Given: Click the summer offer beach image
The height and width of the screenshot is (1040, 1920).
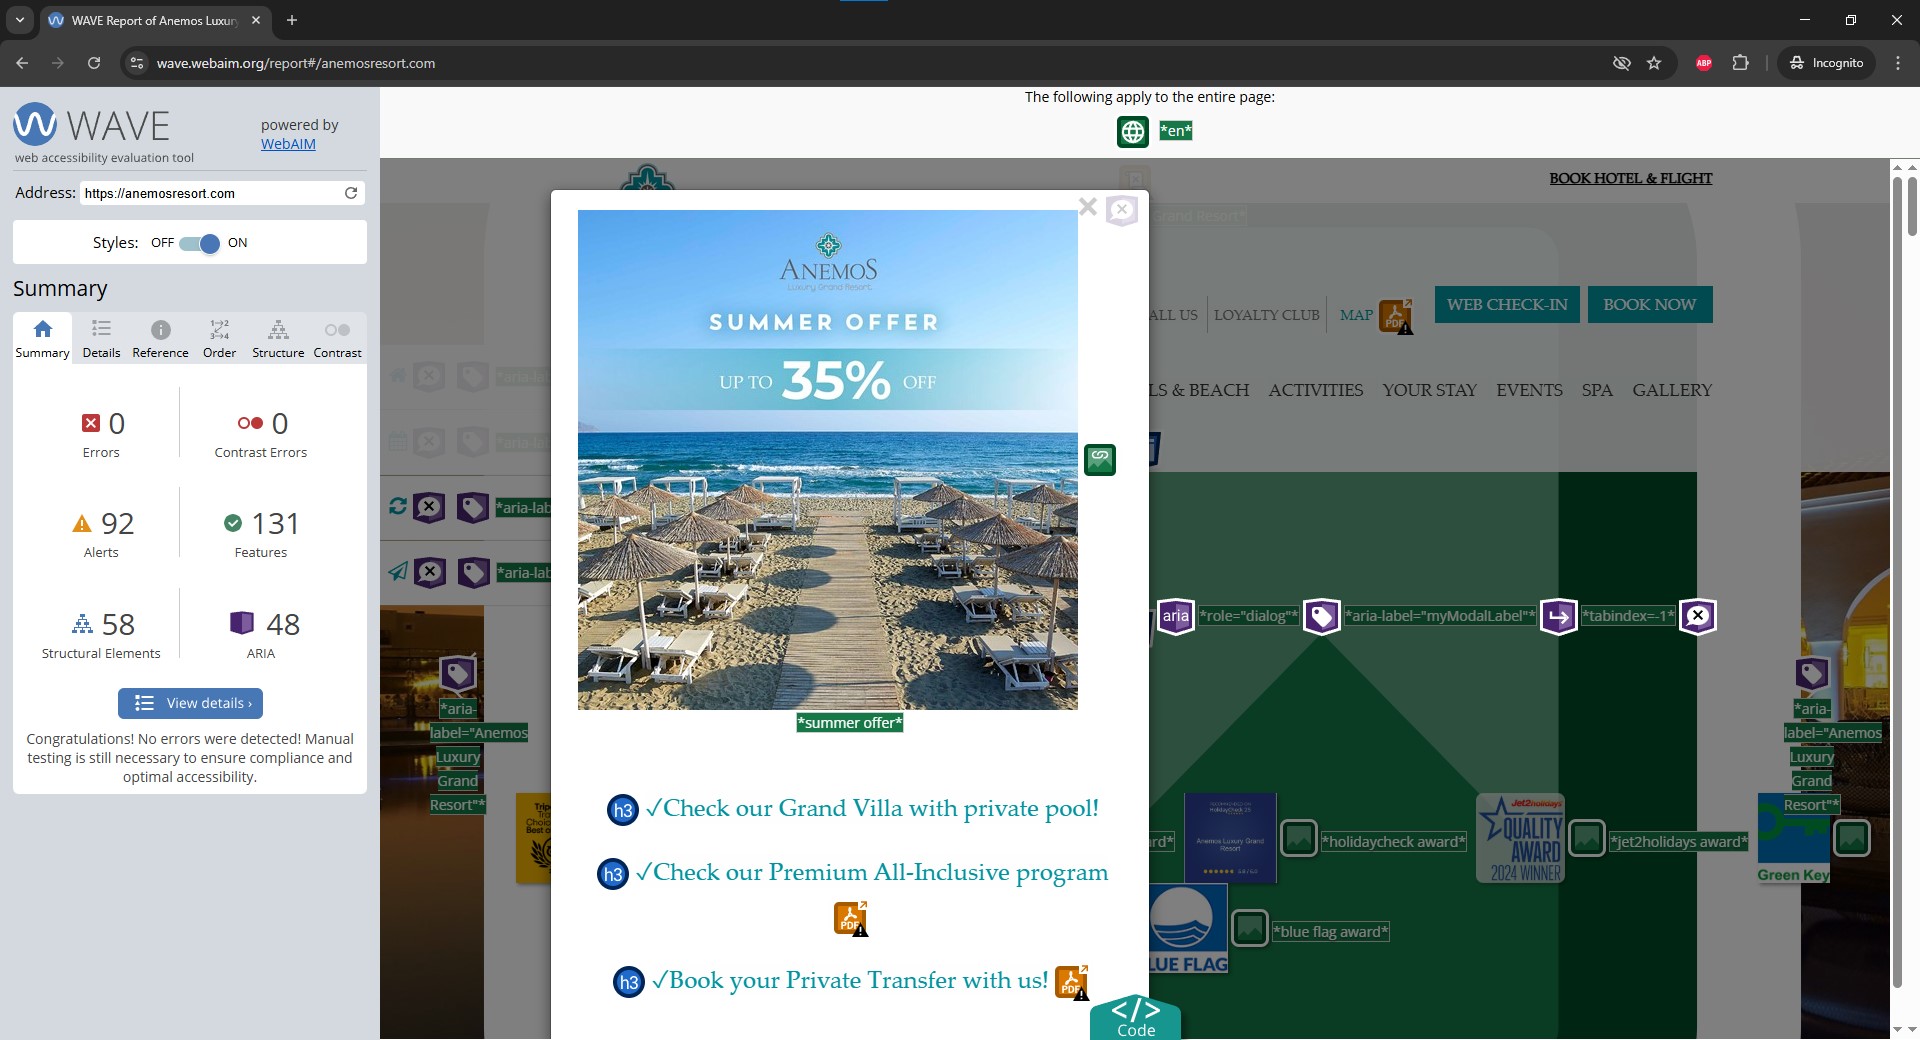Looking at the screenshot, I should point(828,460).
